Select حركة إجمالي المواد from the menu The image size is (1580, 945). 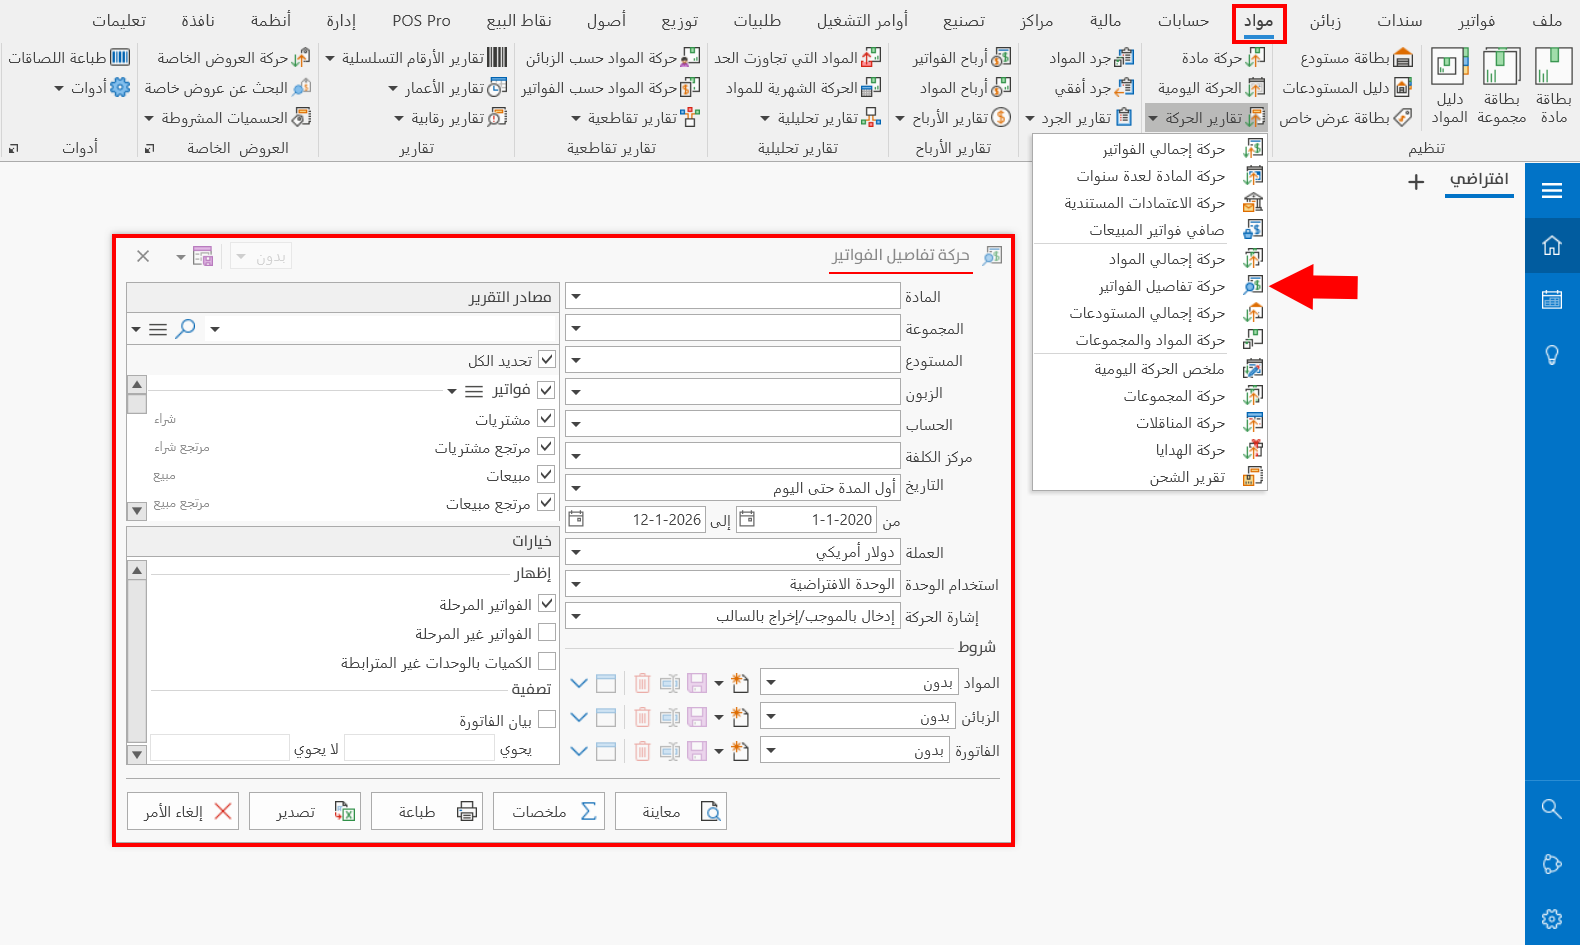click(1150, 259)
